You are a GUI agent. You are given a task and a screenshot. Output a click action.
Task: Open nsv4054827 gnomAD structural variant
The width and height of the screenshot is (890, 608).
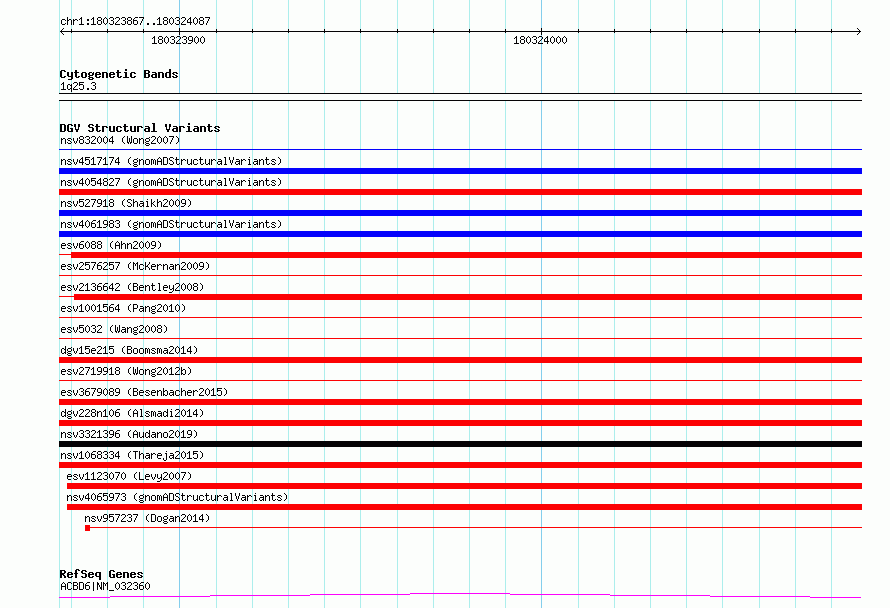pos(171,182)
